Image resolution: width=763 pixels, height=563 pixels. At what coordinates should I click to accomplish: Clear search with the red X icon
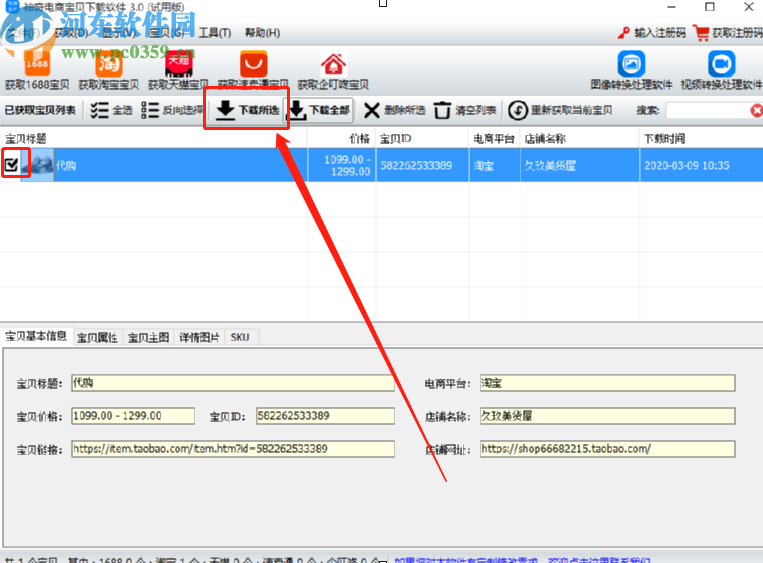(757, 110)
